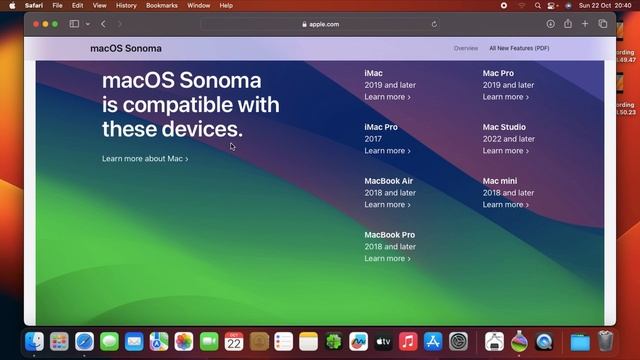Open Learn more under MacBook Air

tap(387, 204)
